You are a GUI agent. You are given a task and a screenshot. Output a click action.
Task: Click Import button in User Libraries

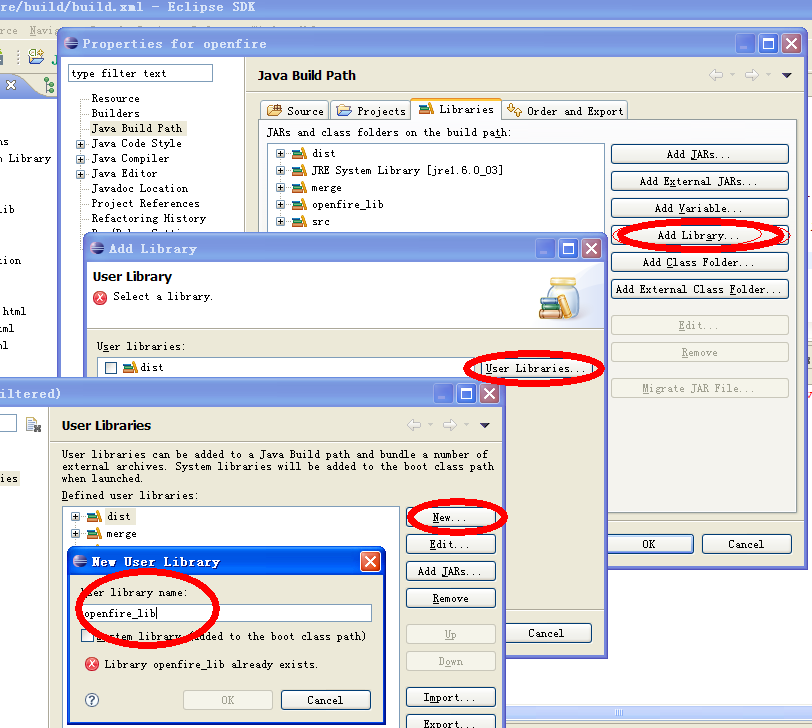click(451, 697)
